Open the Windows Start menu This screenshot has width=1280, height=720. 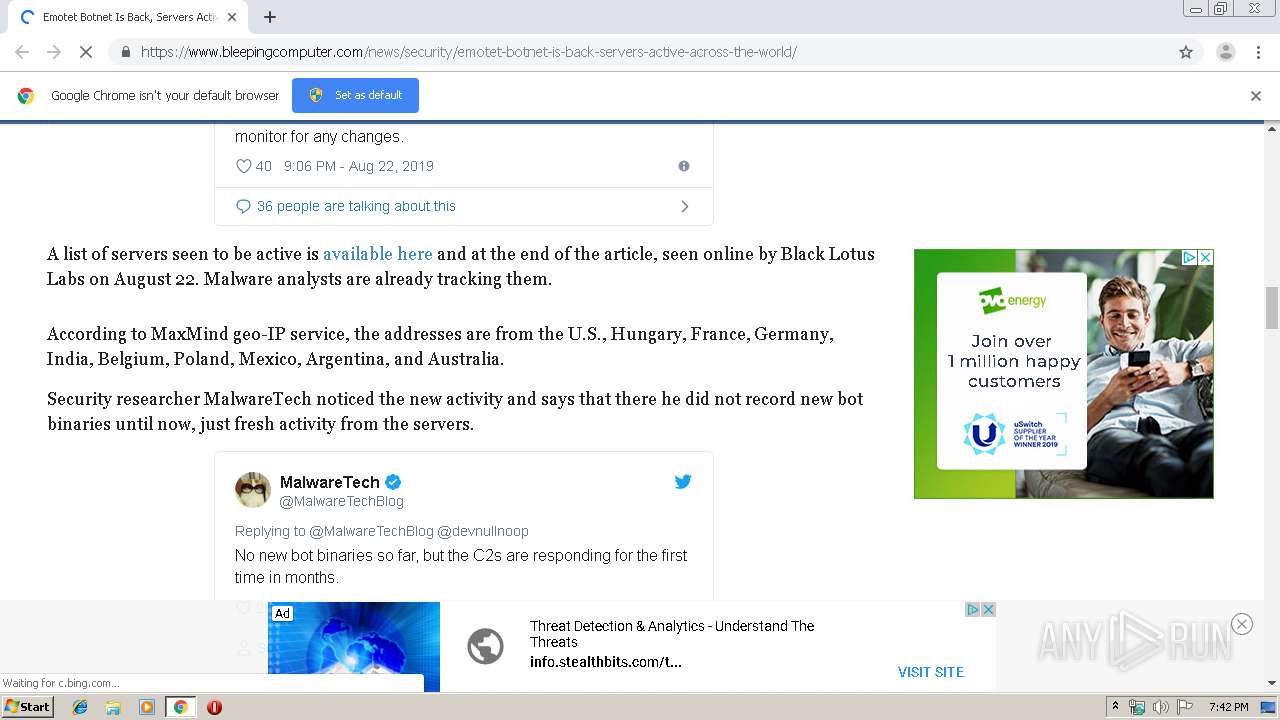28,707
